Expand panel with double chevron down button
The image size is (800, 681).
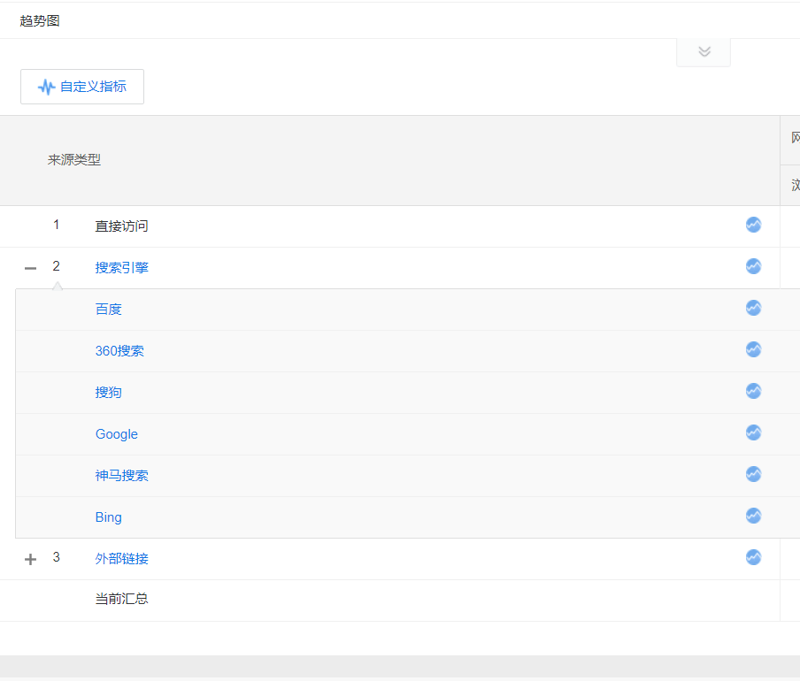click(704, 52)
